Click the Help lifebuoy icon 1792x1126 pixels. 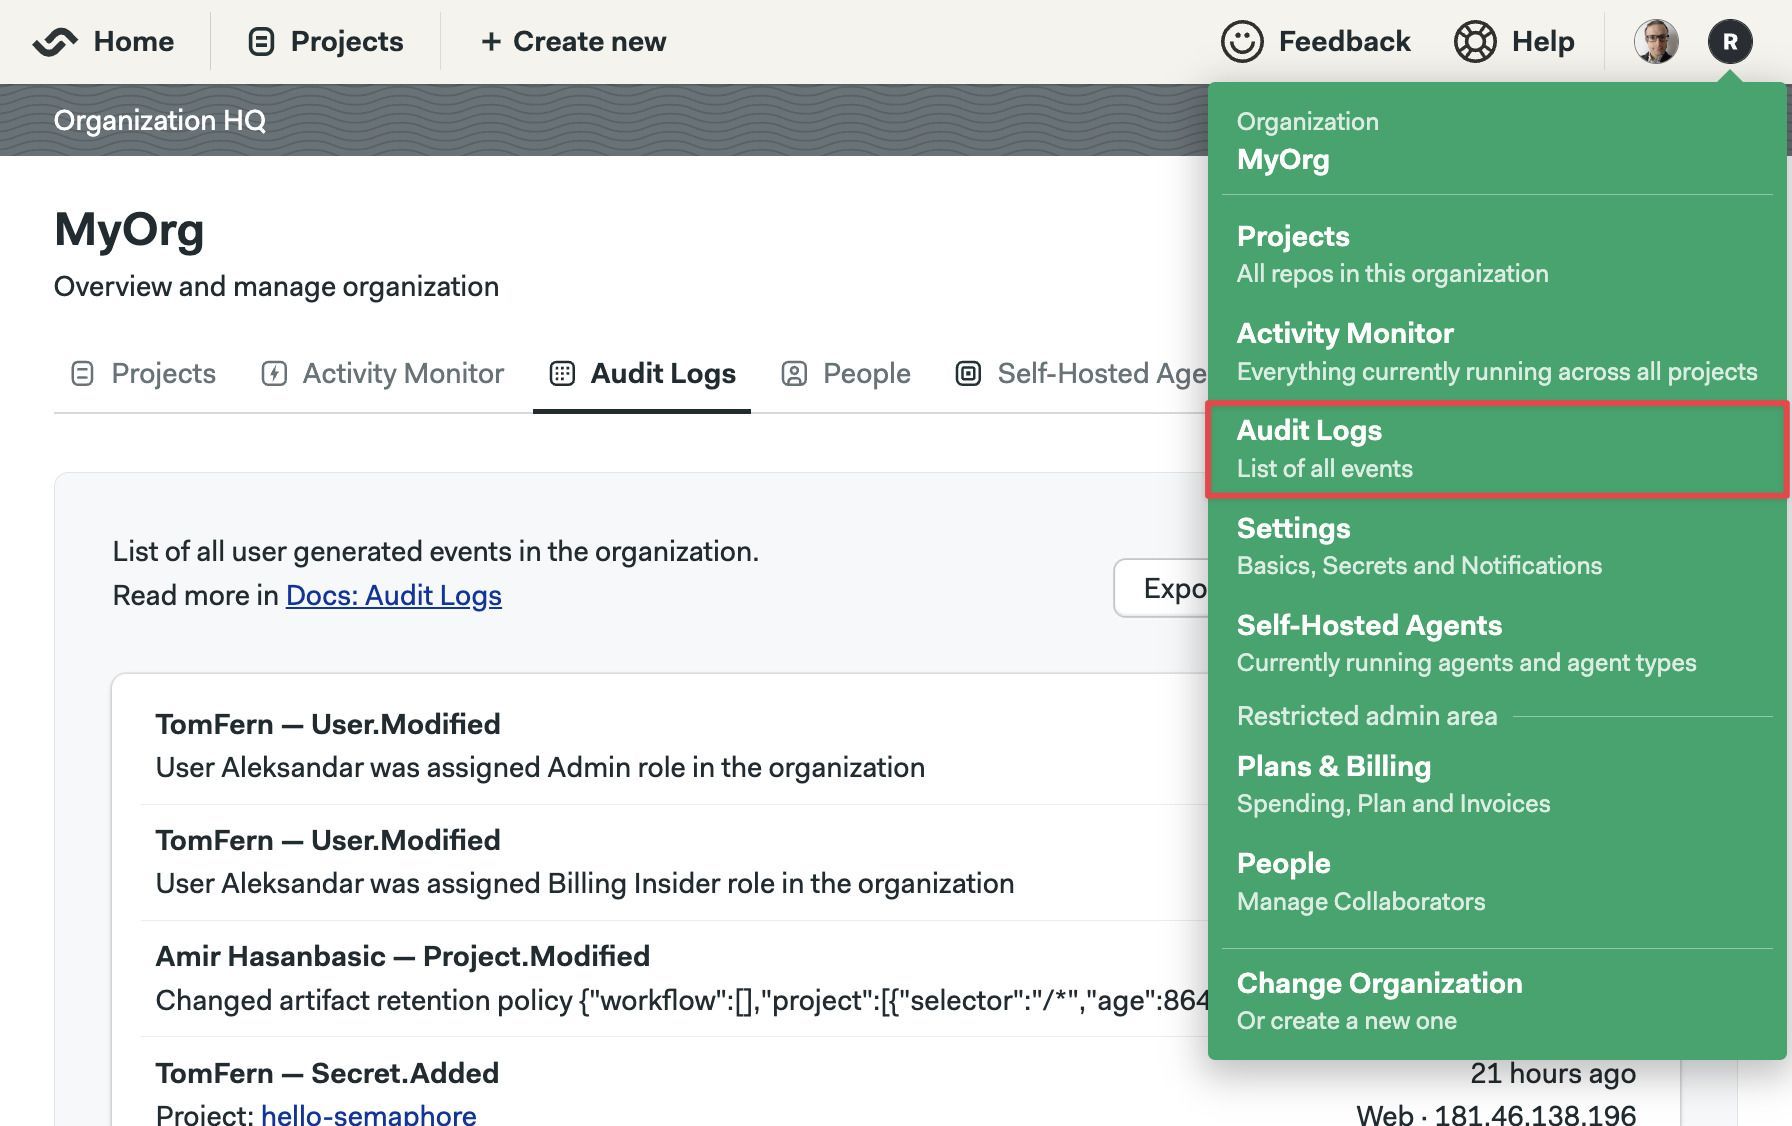[x=1475, y=42]
